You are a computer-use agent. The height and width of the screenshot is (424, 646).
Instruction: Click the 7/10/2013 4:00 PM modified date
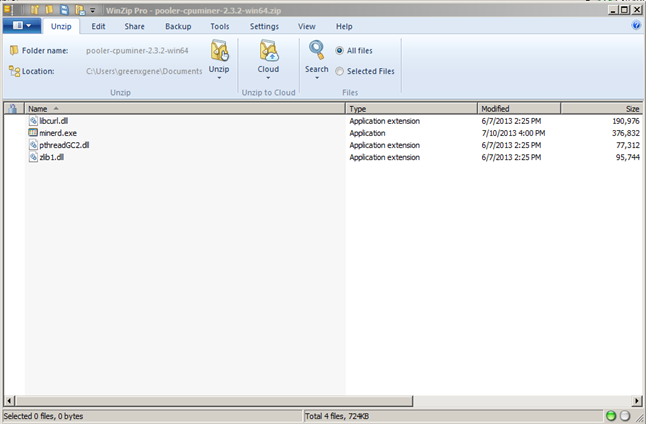[513, 133]
